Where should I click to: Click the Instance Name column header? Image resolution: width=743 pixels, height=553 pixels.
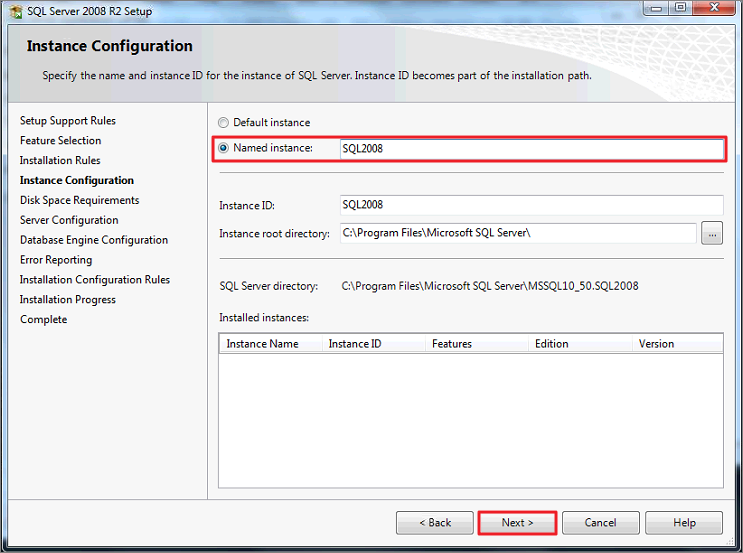click(271, 344)
